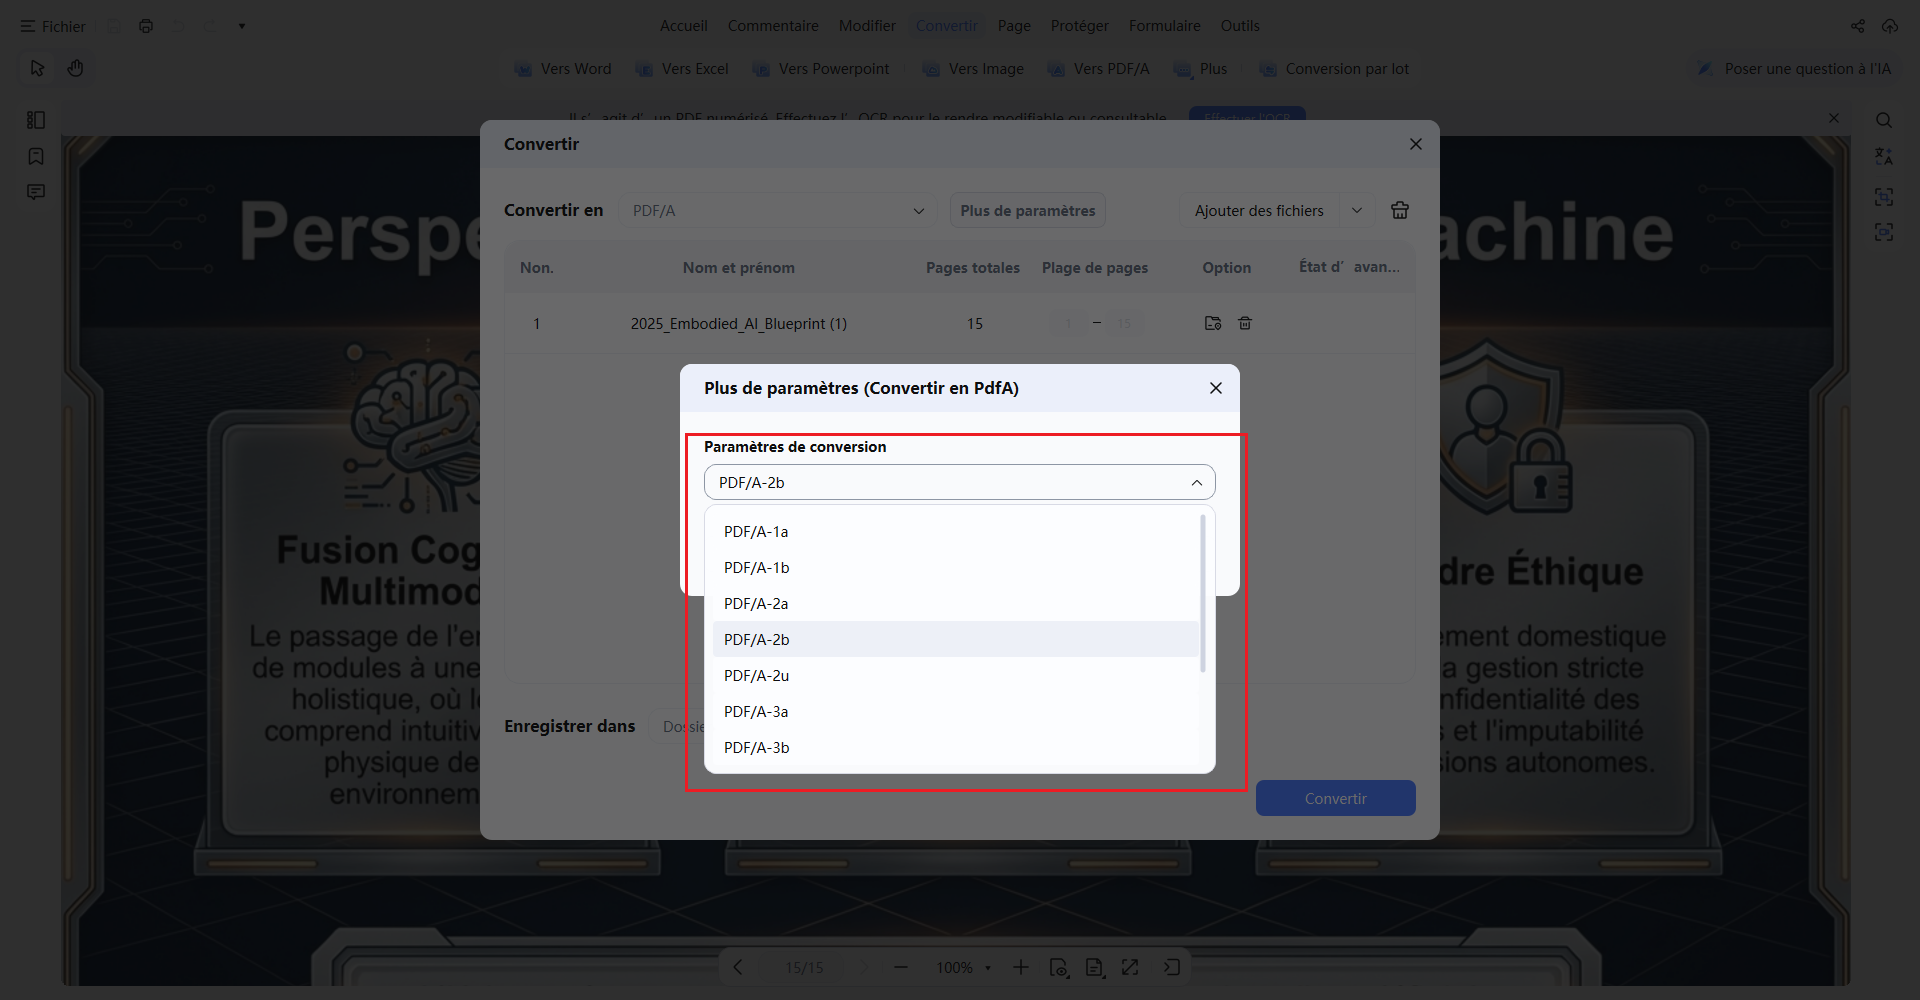
Task: Click the Save icon in top toolbar
Action: click(x=114, y=26)
